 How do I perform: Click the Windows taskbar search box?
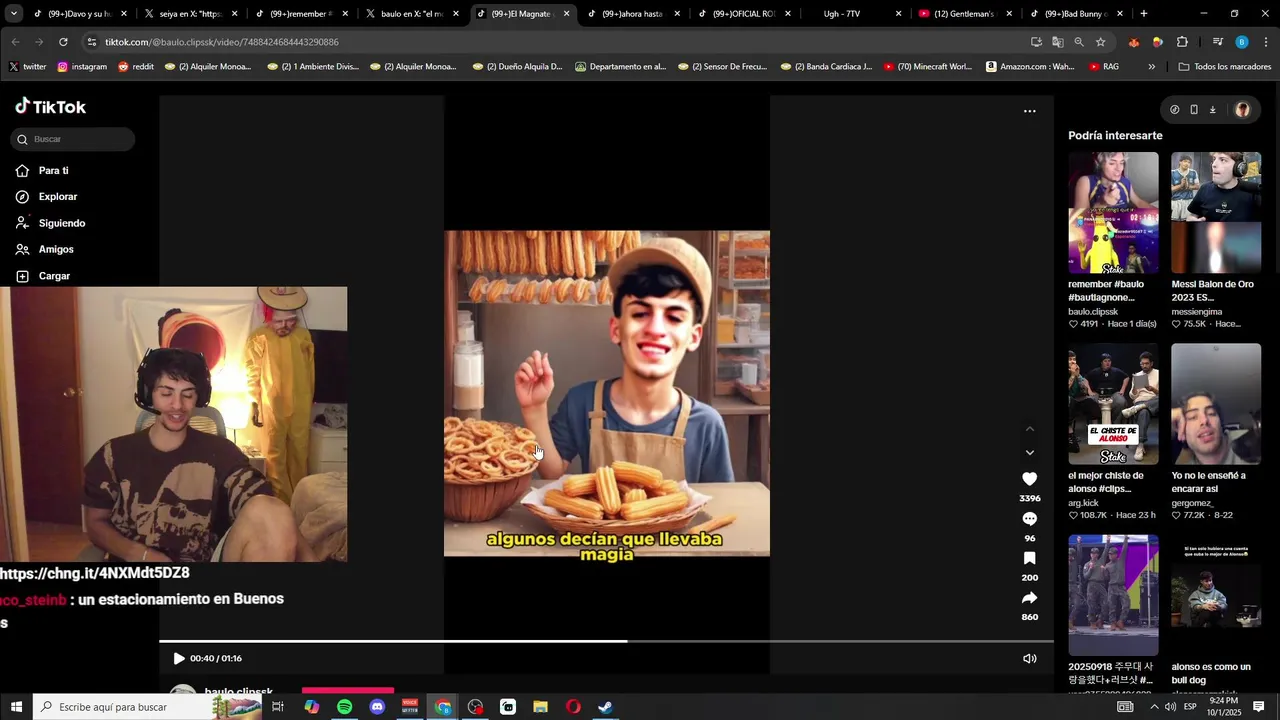click(x=148, y=707)
